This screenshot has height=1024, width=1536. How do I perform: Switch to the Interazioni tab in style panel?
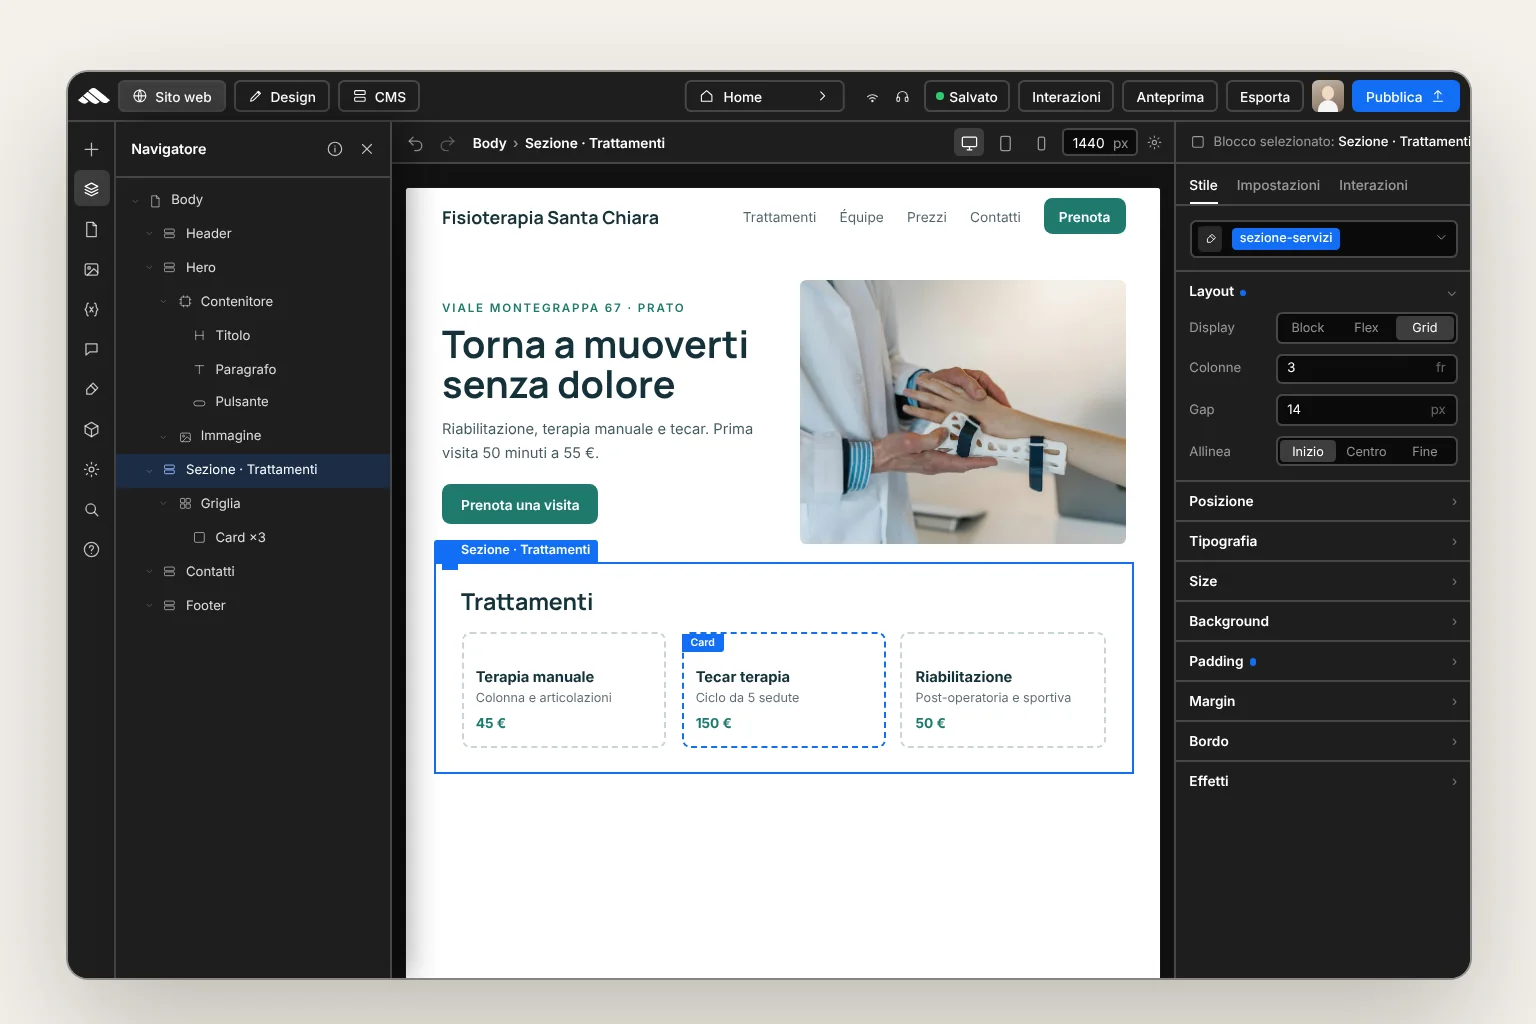pyautogui.click(x=1373, y=185)
